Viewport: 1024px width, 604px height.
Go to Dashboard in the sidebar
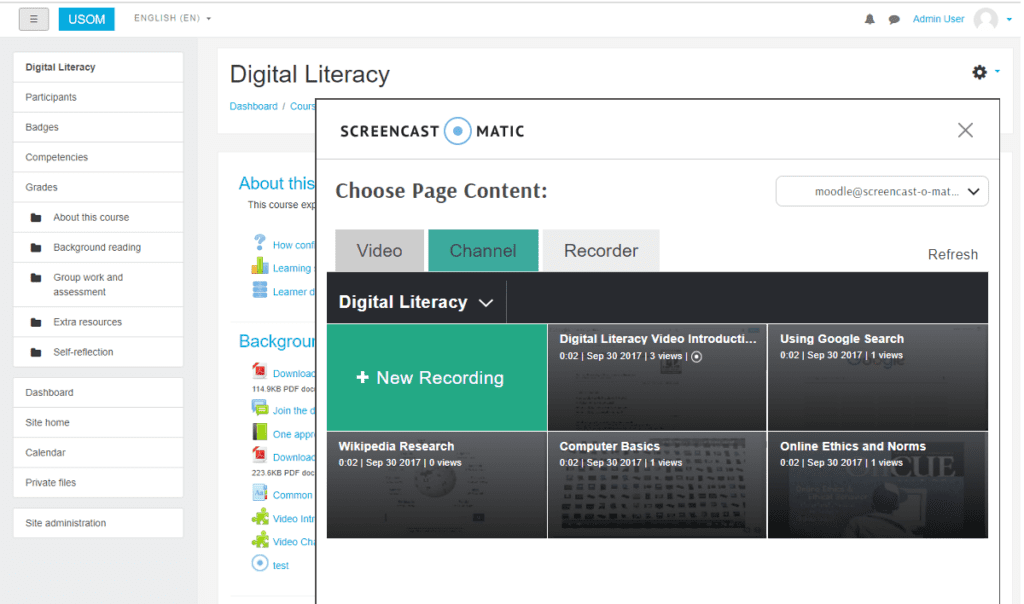[x=98, y=392]
